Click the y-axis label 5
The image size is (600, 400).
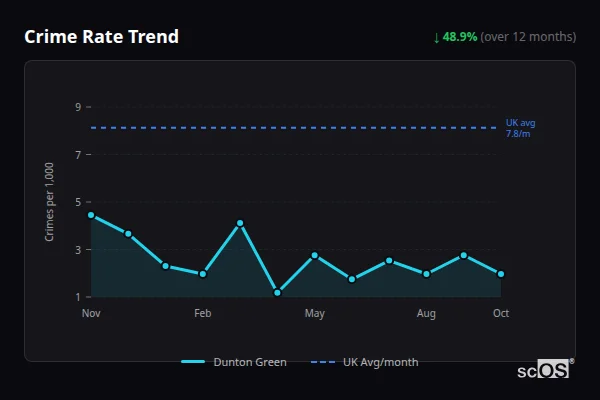(x=78, y=202)
